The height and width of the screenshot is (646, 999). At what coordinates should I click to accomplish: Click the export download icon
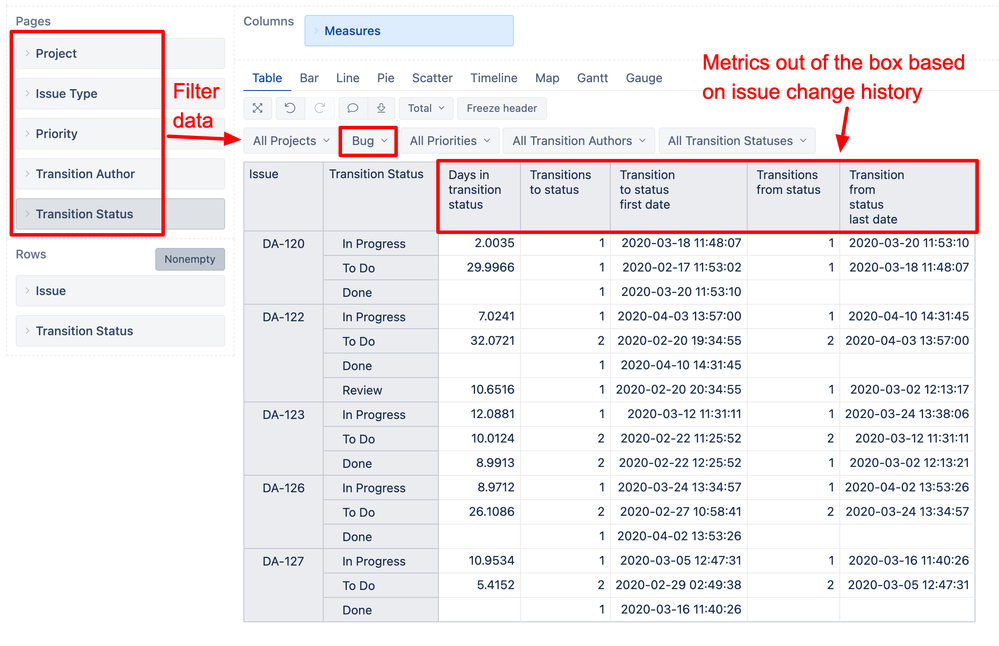[381, 108]
